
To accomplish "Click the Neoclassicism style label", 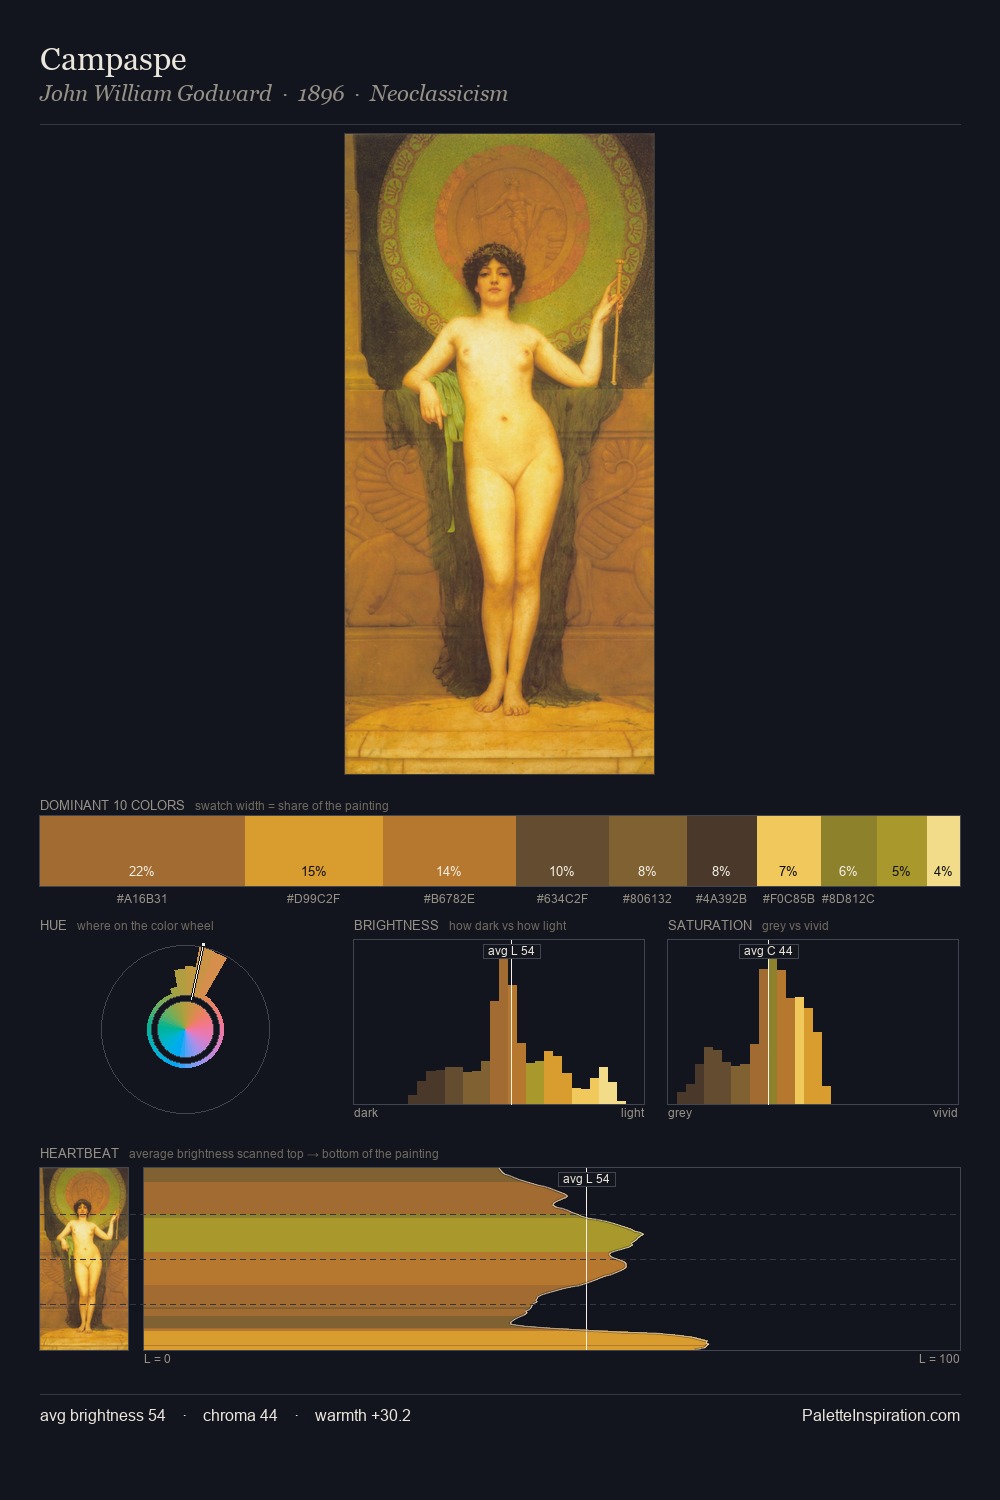I will pyautogui.click(x=438, y=94).
